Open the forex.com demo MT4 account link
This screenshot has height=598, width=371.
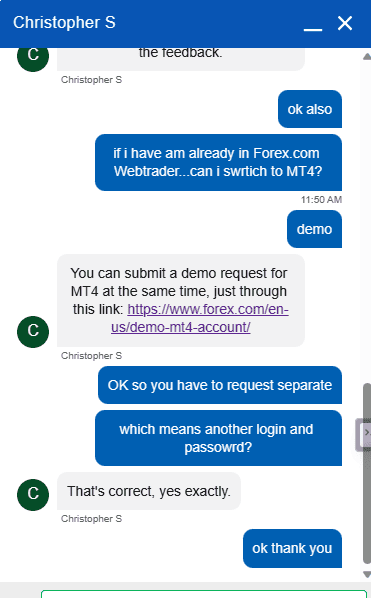click(x=200, y=318)
